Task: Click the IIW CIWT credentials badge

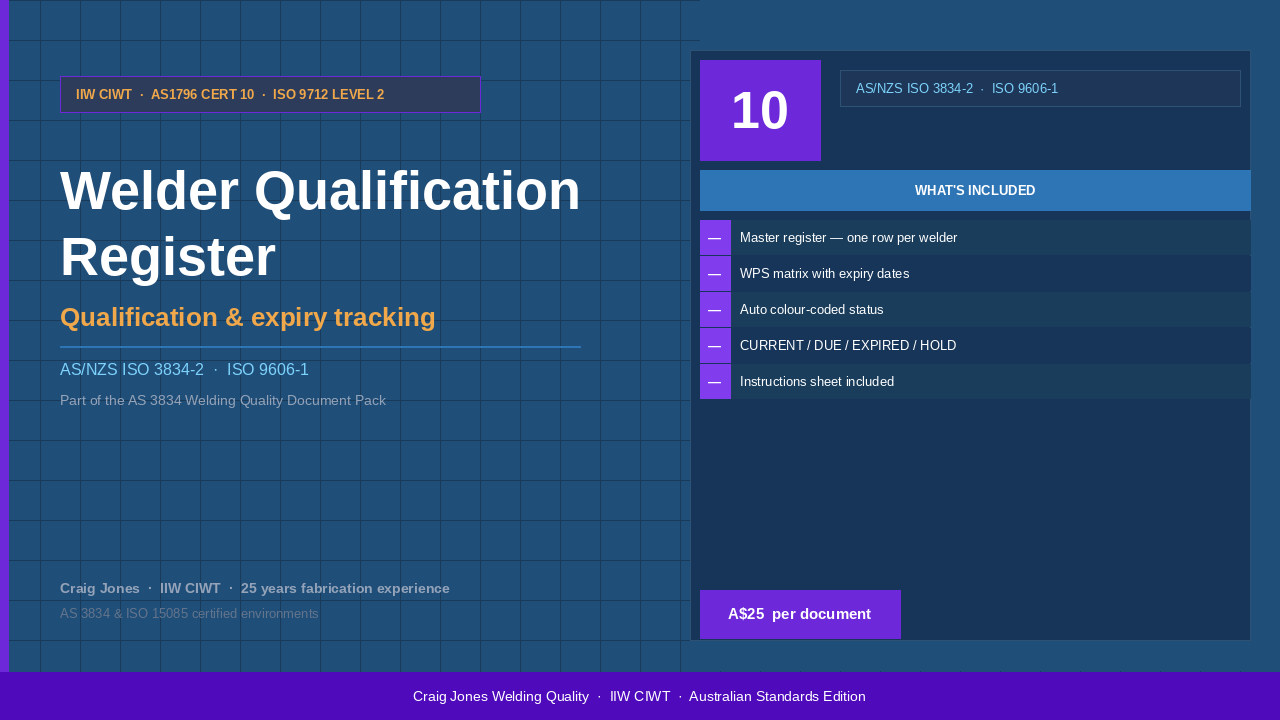Action: (270, 95)
